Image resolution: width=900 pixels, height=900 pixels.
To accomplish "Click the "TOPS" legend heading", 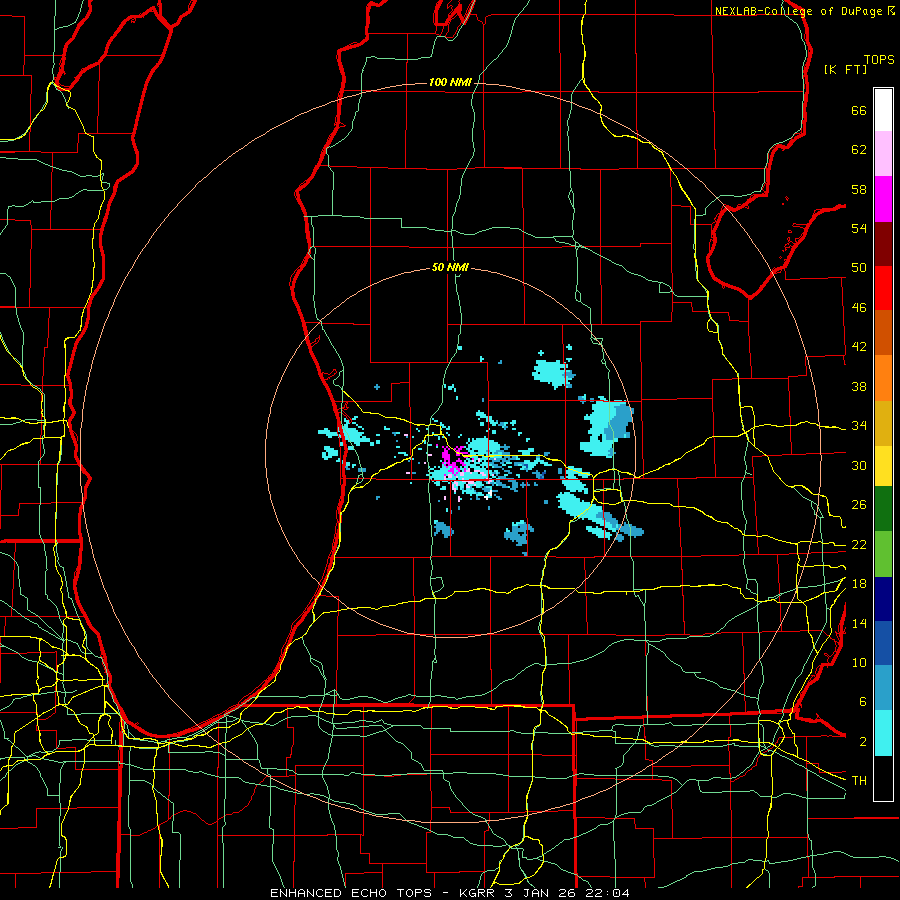I will coord(879,60).
